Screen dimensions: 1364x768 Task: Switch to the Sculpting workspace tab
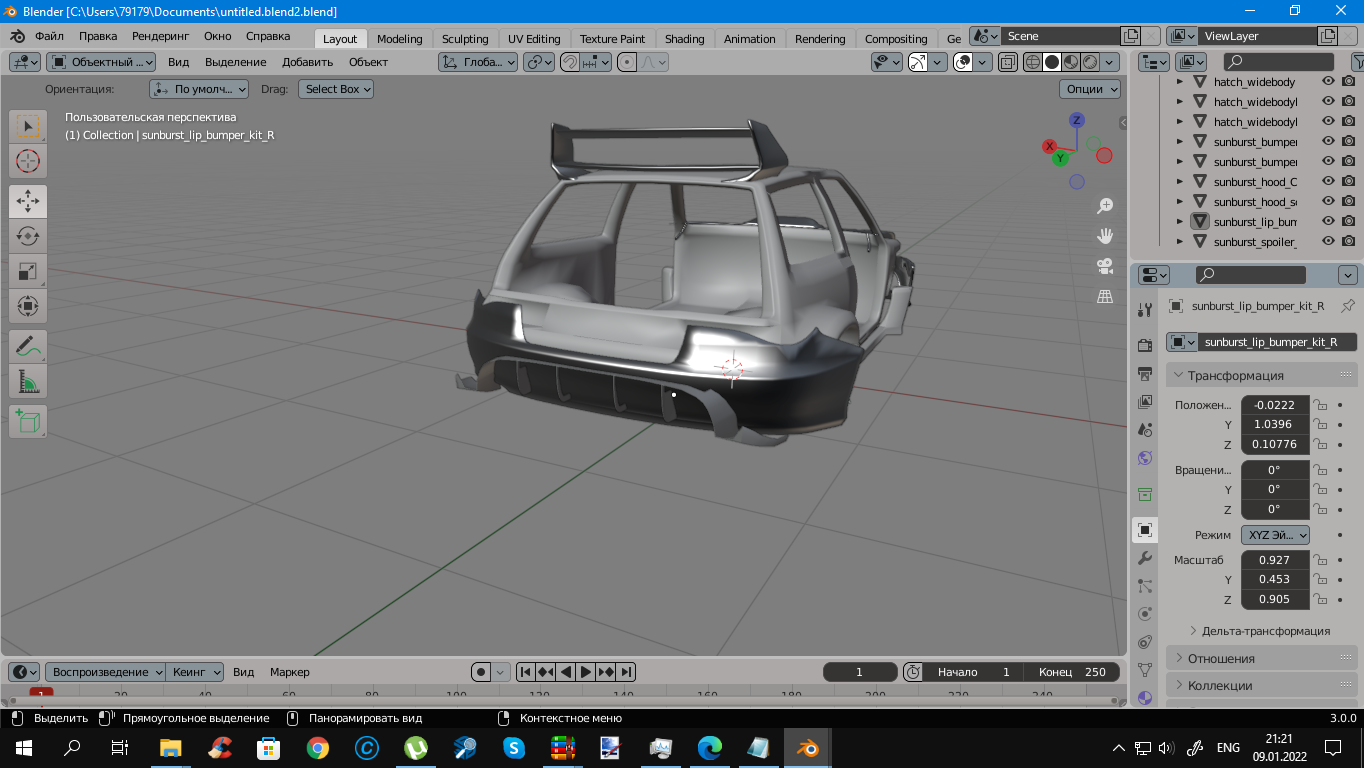click(x=465, y=39)
